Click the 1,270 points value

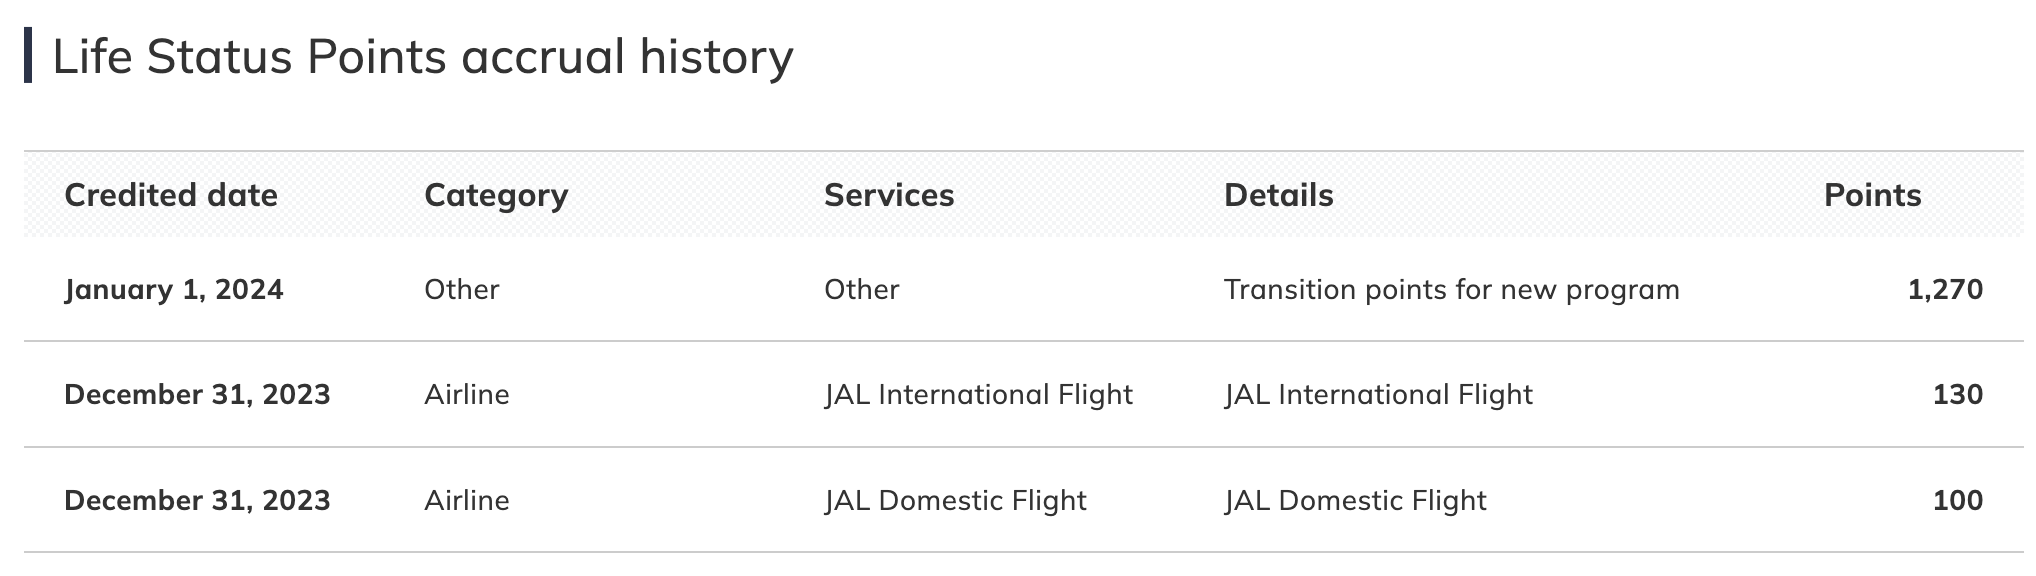pos(1944,290)
